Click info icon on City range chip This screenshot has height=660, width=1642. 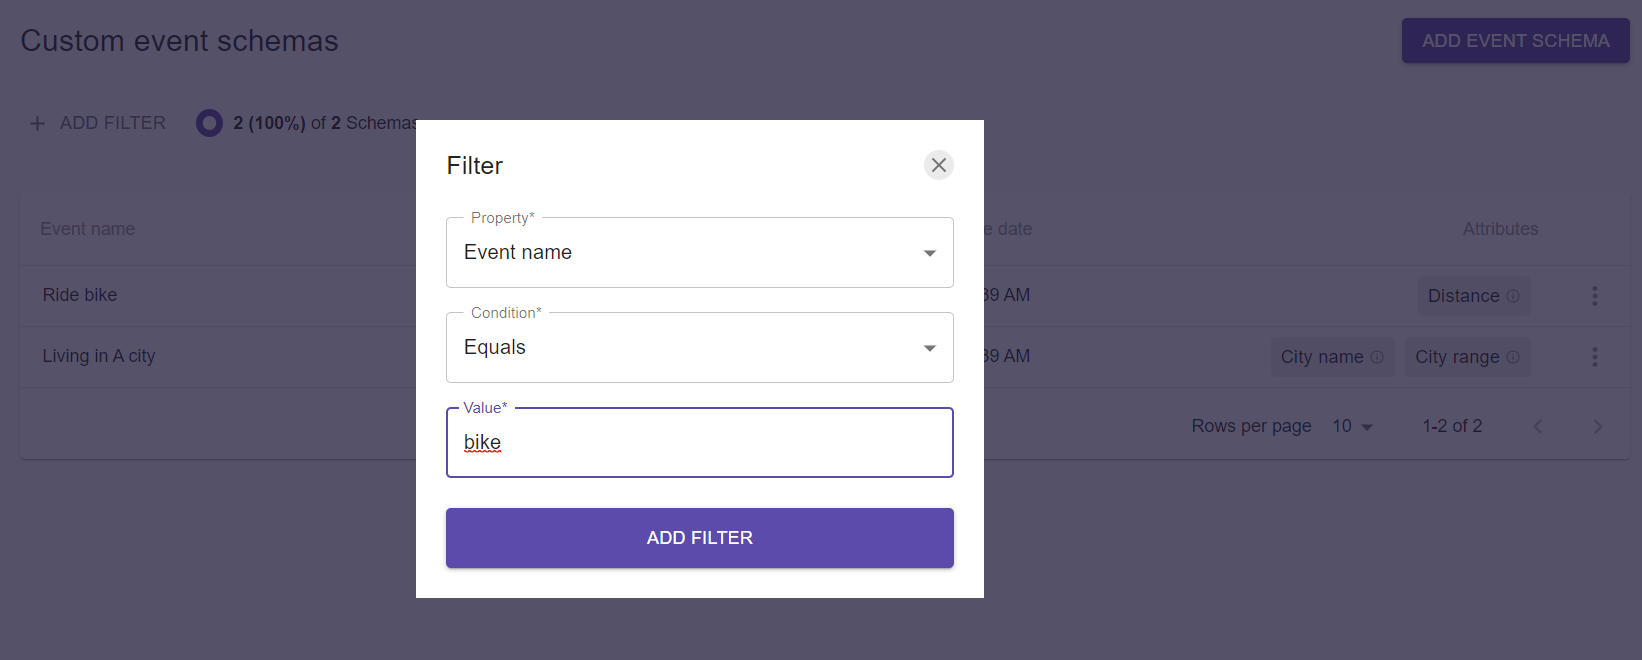tap(1513, 357)
